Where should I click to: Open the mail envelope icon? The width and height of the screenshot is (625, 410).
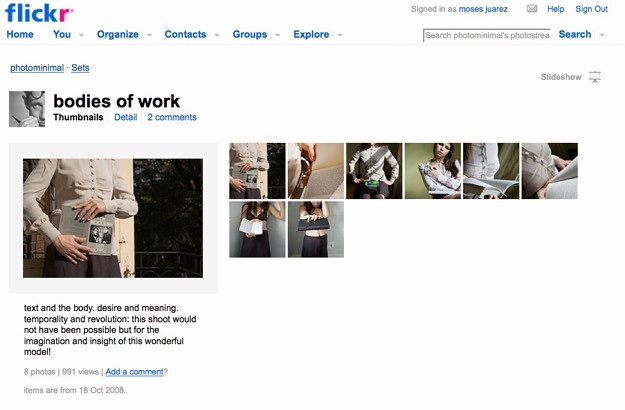532,9
